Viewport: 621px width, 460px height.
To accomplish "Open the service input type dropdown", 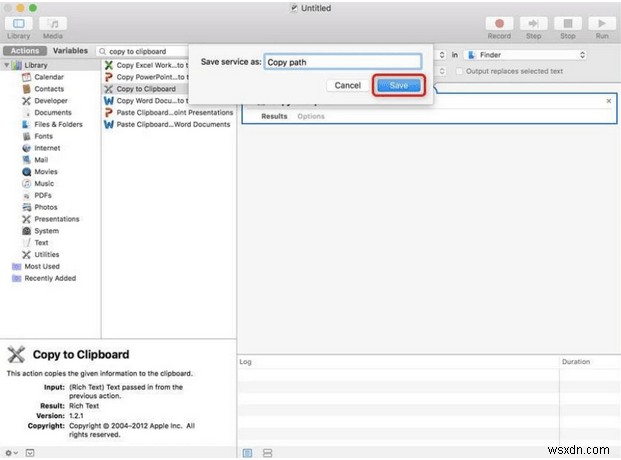I will [x=442, y=55].
